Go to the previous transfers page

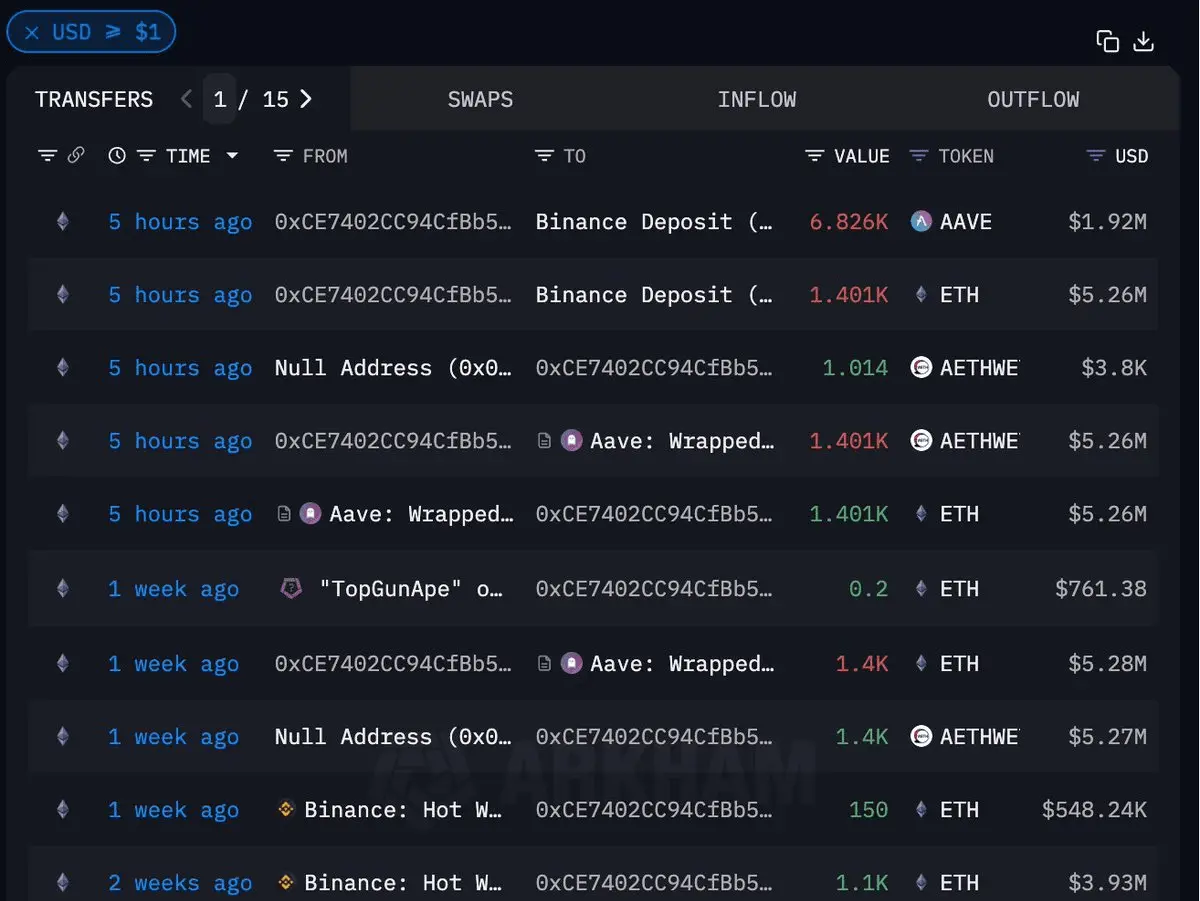click(x=186, y=99)
